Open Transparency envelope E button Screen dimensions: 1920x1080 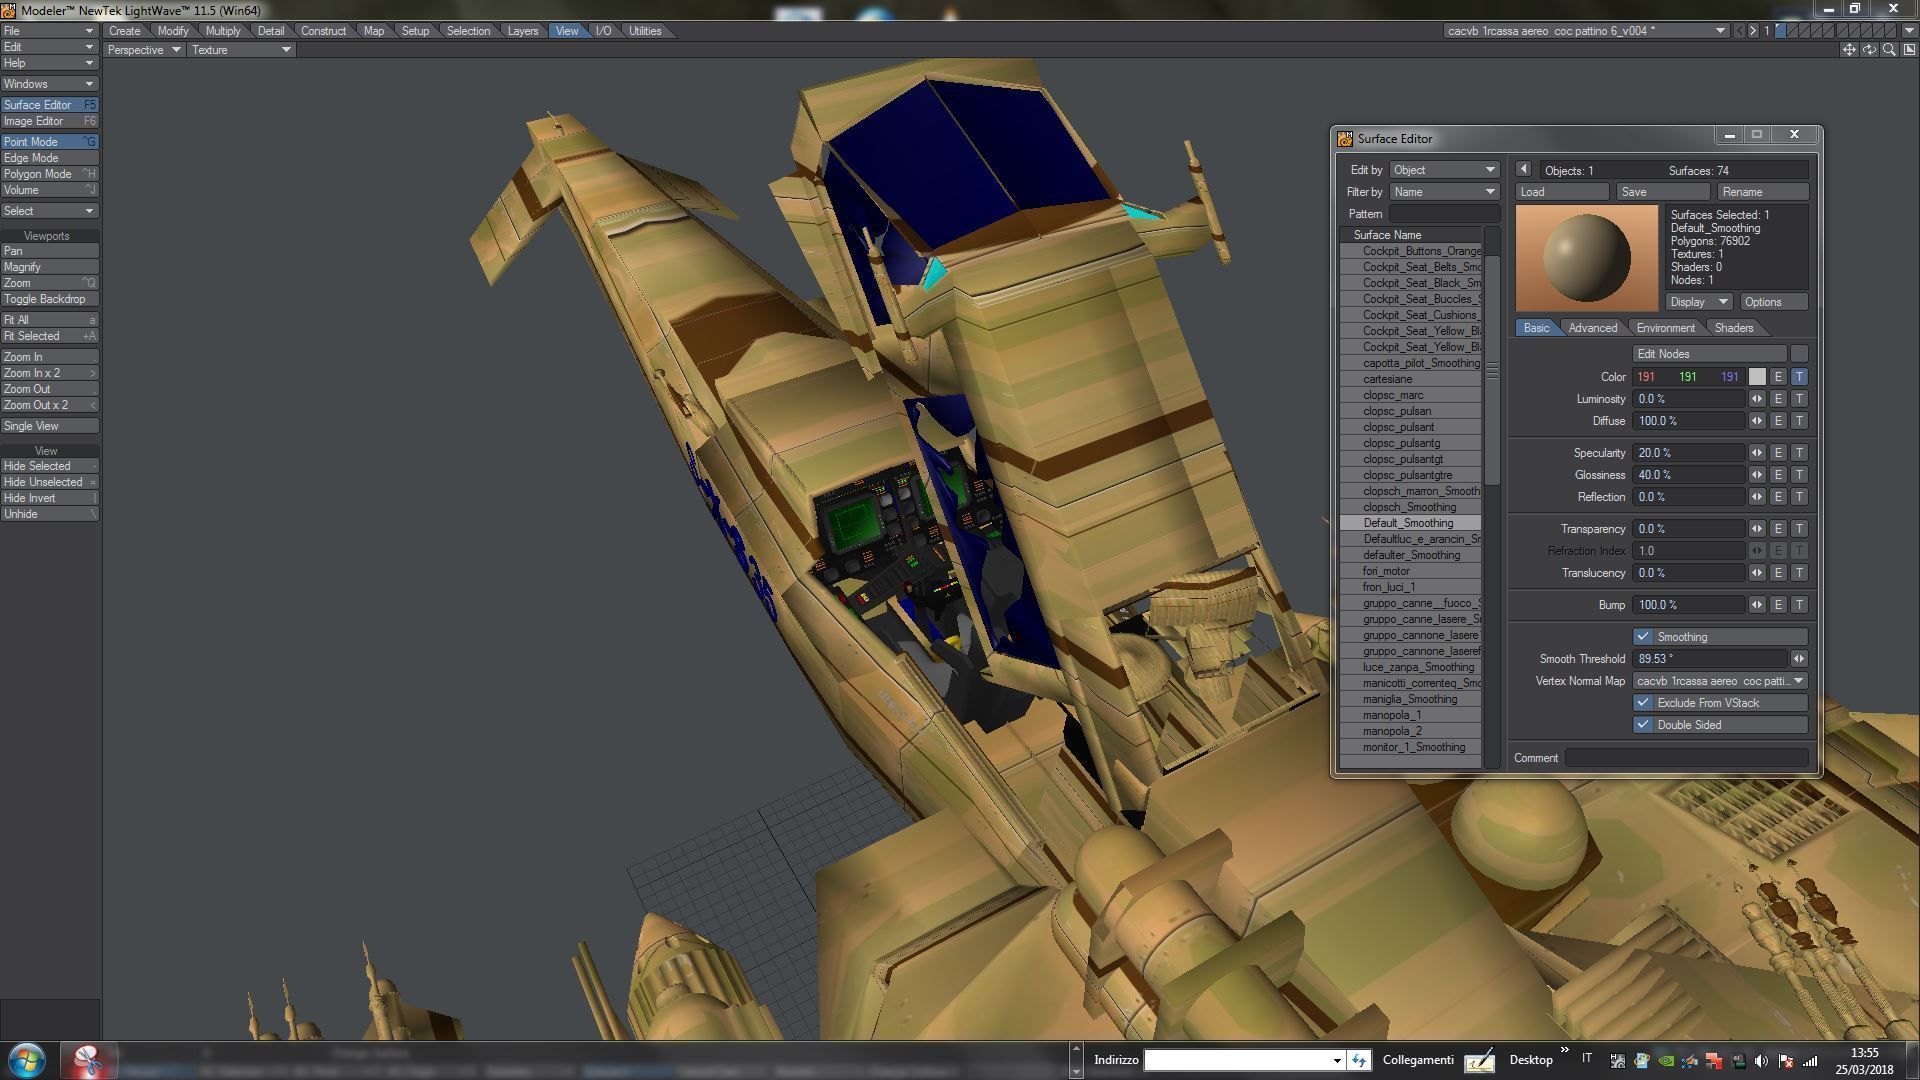click(x=1778, y=529)
